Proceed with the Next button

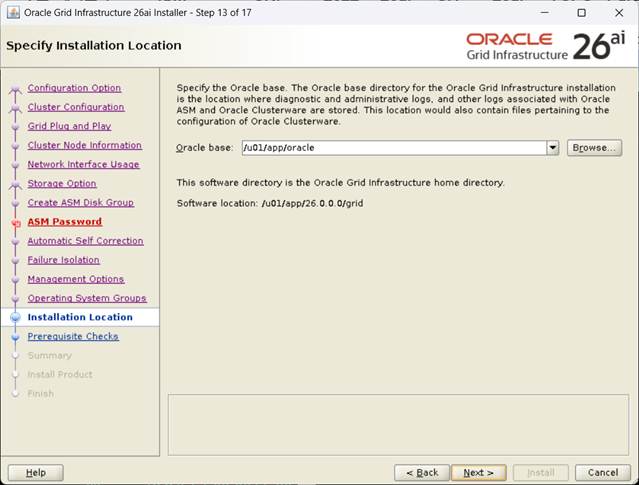pos(479,473)
